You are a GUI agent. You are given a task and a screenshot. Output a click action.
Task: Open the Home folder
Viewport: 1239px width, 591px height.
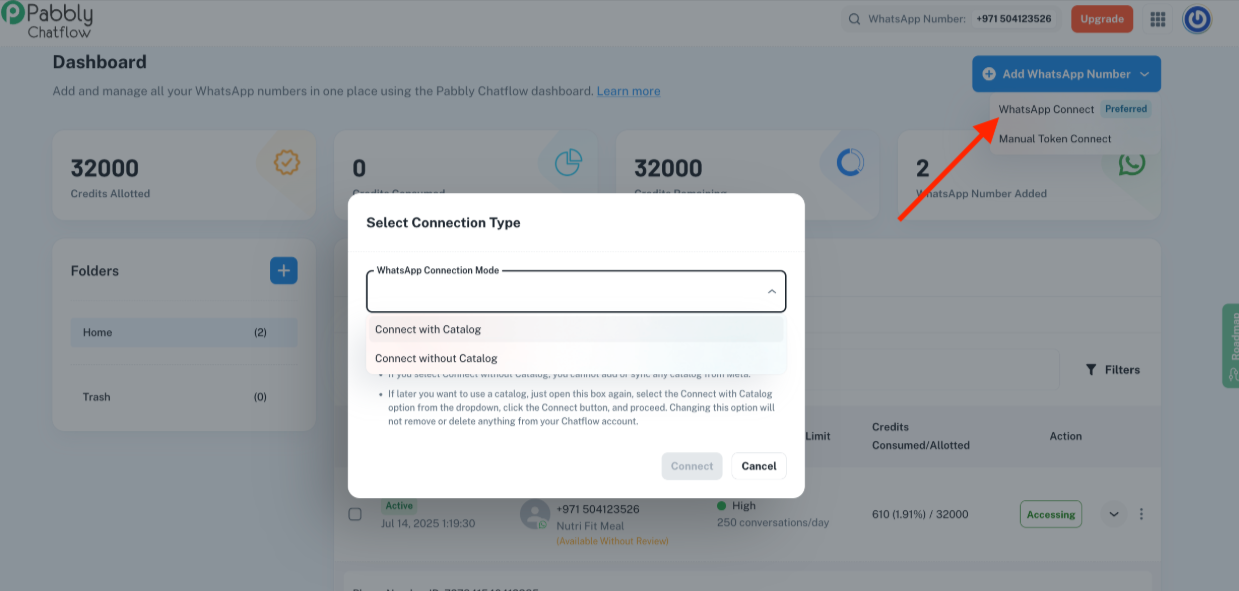[x=184, y=332]
